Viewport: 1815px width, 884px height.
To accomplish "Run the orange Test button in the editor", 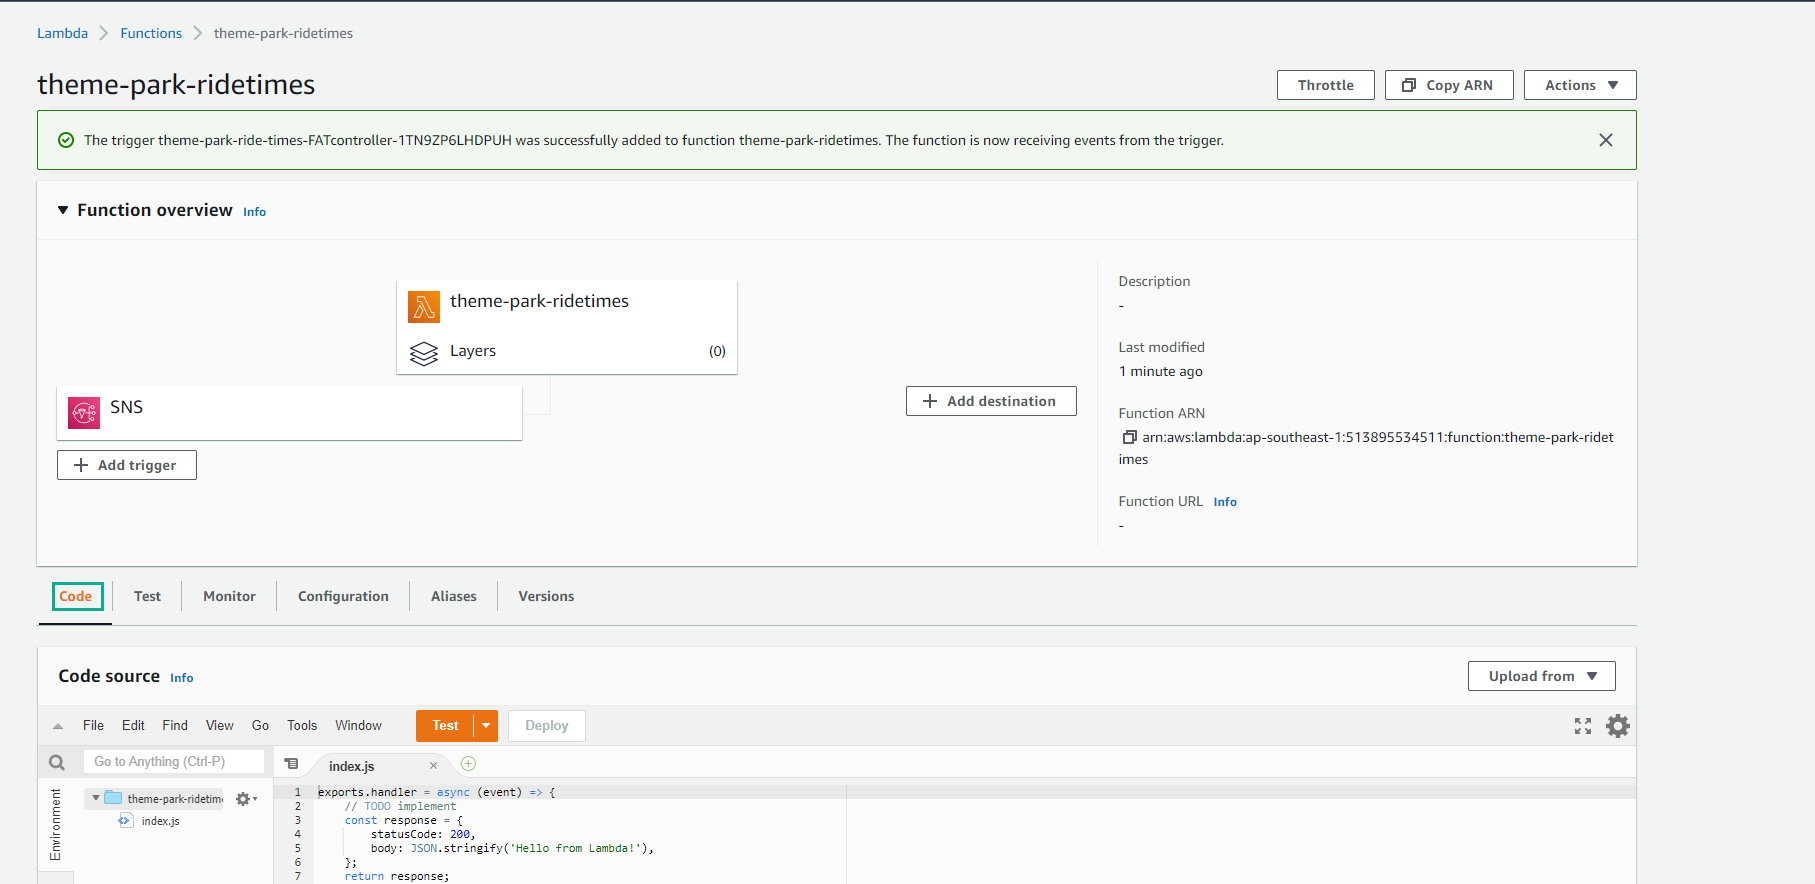I will coord(445,726).
